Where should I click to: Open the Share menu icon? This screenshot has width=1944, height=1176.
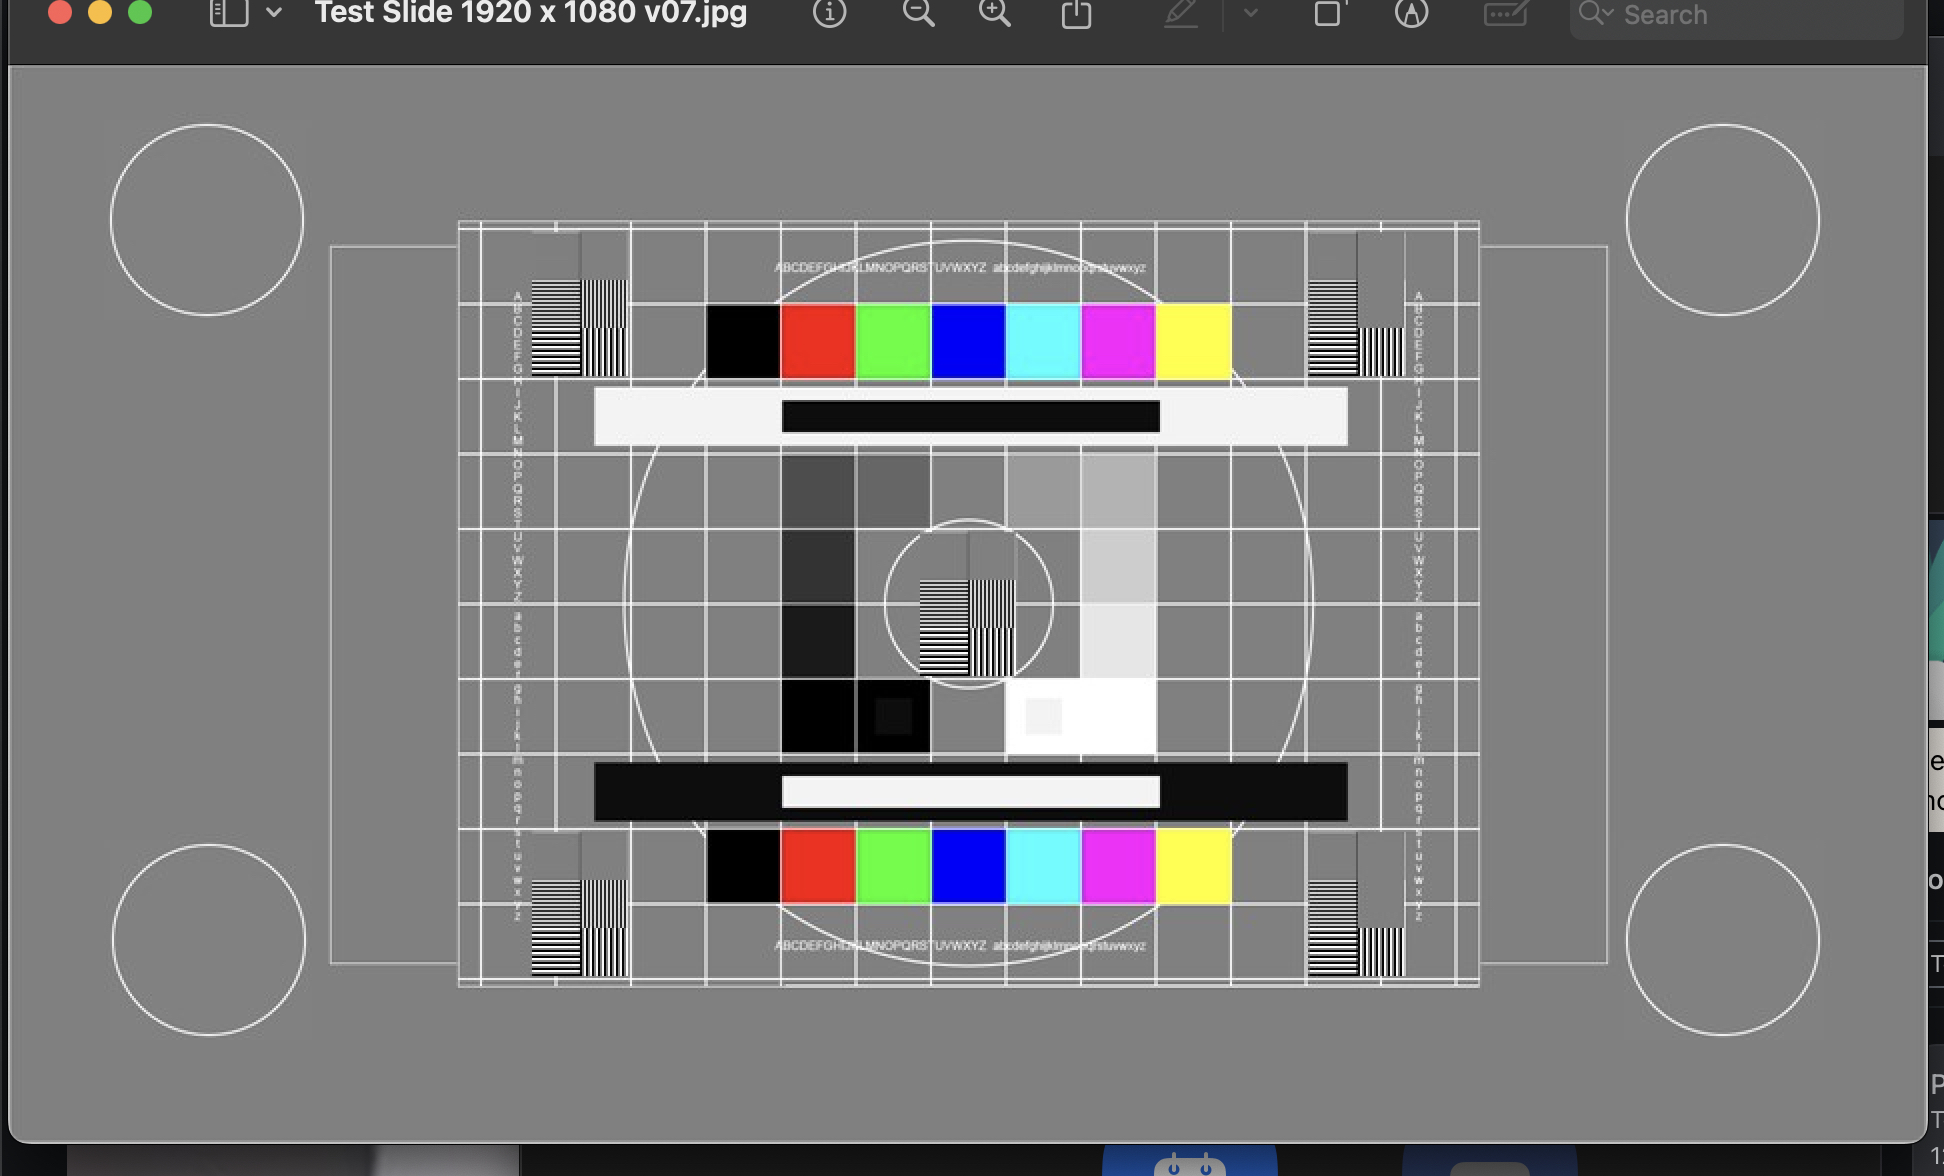tap(1076, 13)
